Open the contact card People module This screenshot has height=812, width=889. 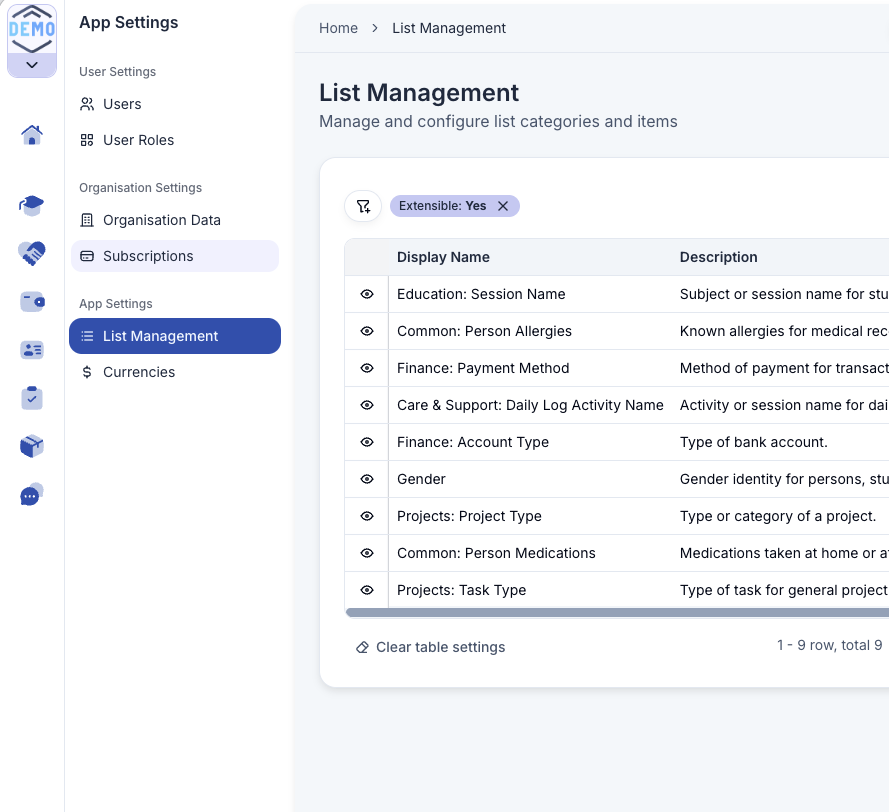pos(32,350)
